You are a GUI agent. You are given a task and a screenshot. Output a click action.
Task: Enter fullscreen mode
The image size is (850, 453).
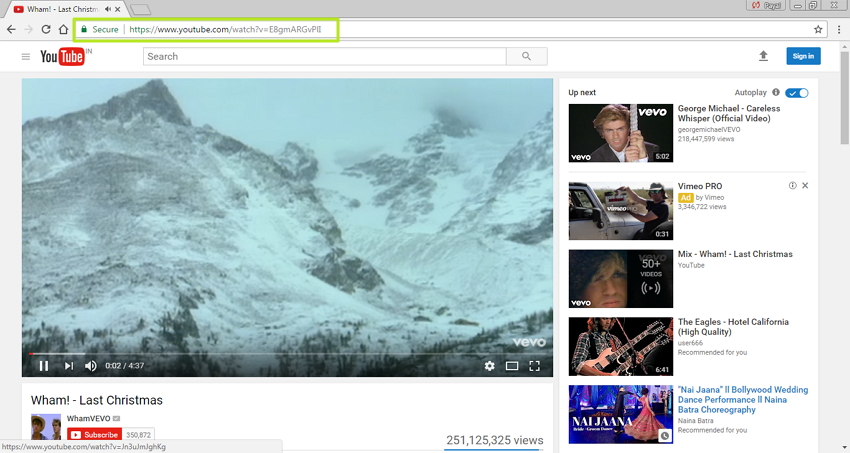(535, 366)
